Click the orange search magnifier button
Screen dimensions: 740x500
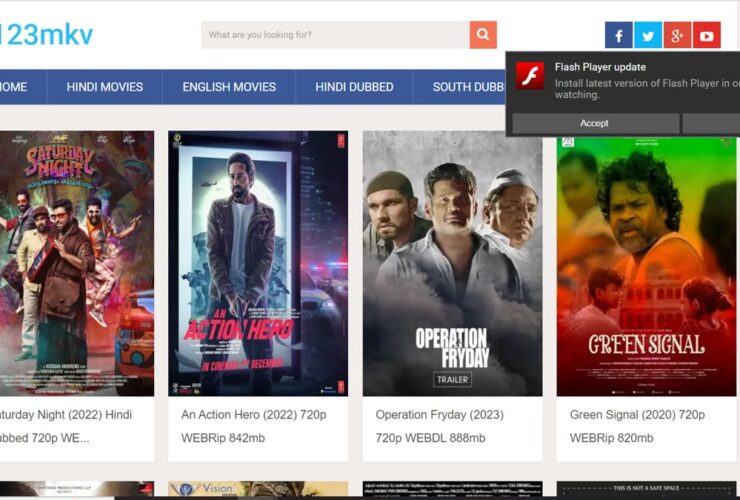coord(483,35)
